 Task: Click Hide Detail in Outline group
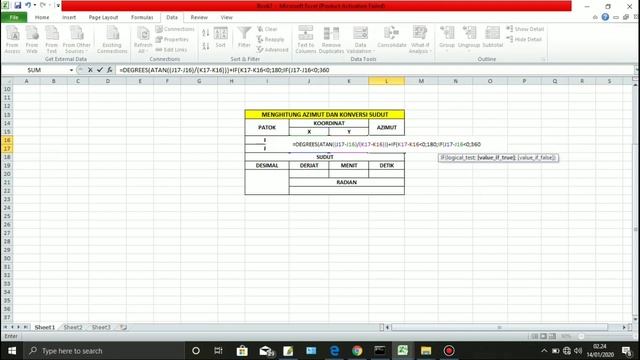tap(524, 39)
